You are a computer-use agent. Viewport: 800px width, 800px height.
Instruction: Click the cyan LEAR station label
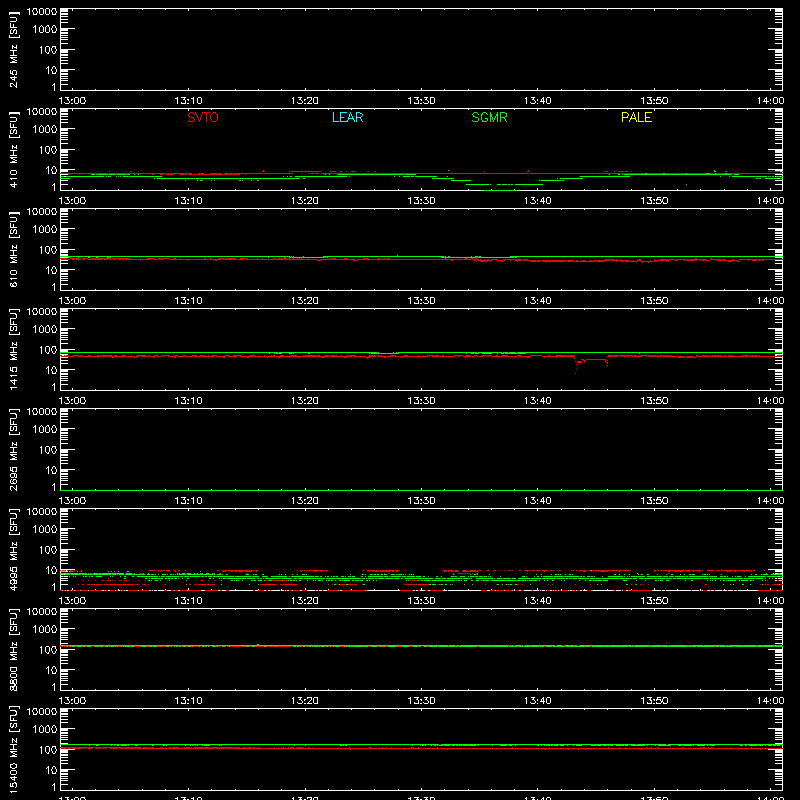[x=347, y=117]
